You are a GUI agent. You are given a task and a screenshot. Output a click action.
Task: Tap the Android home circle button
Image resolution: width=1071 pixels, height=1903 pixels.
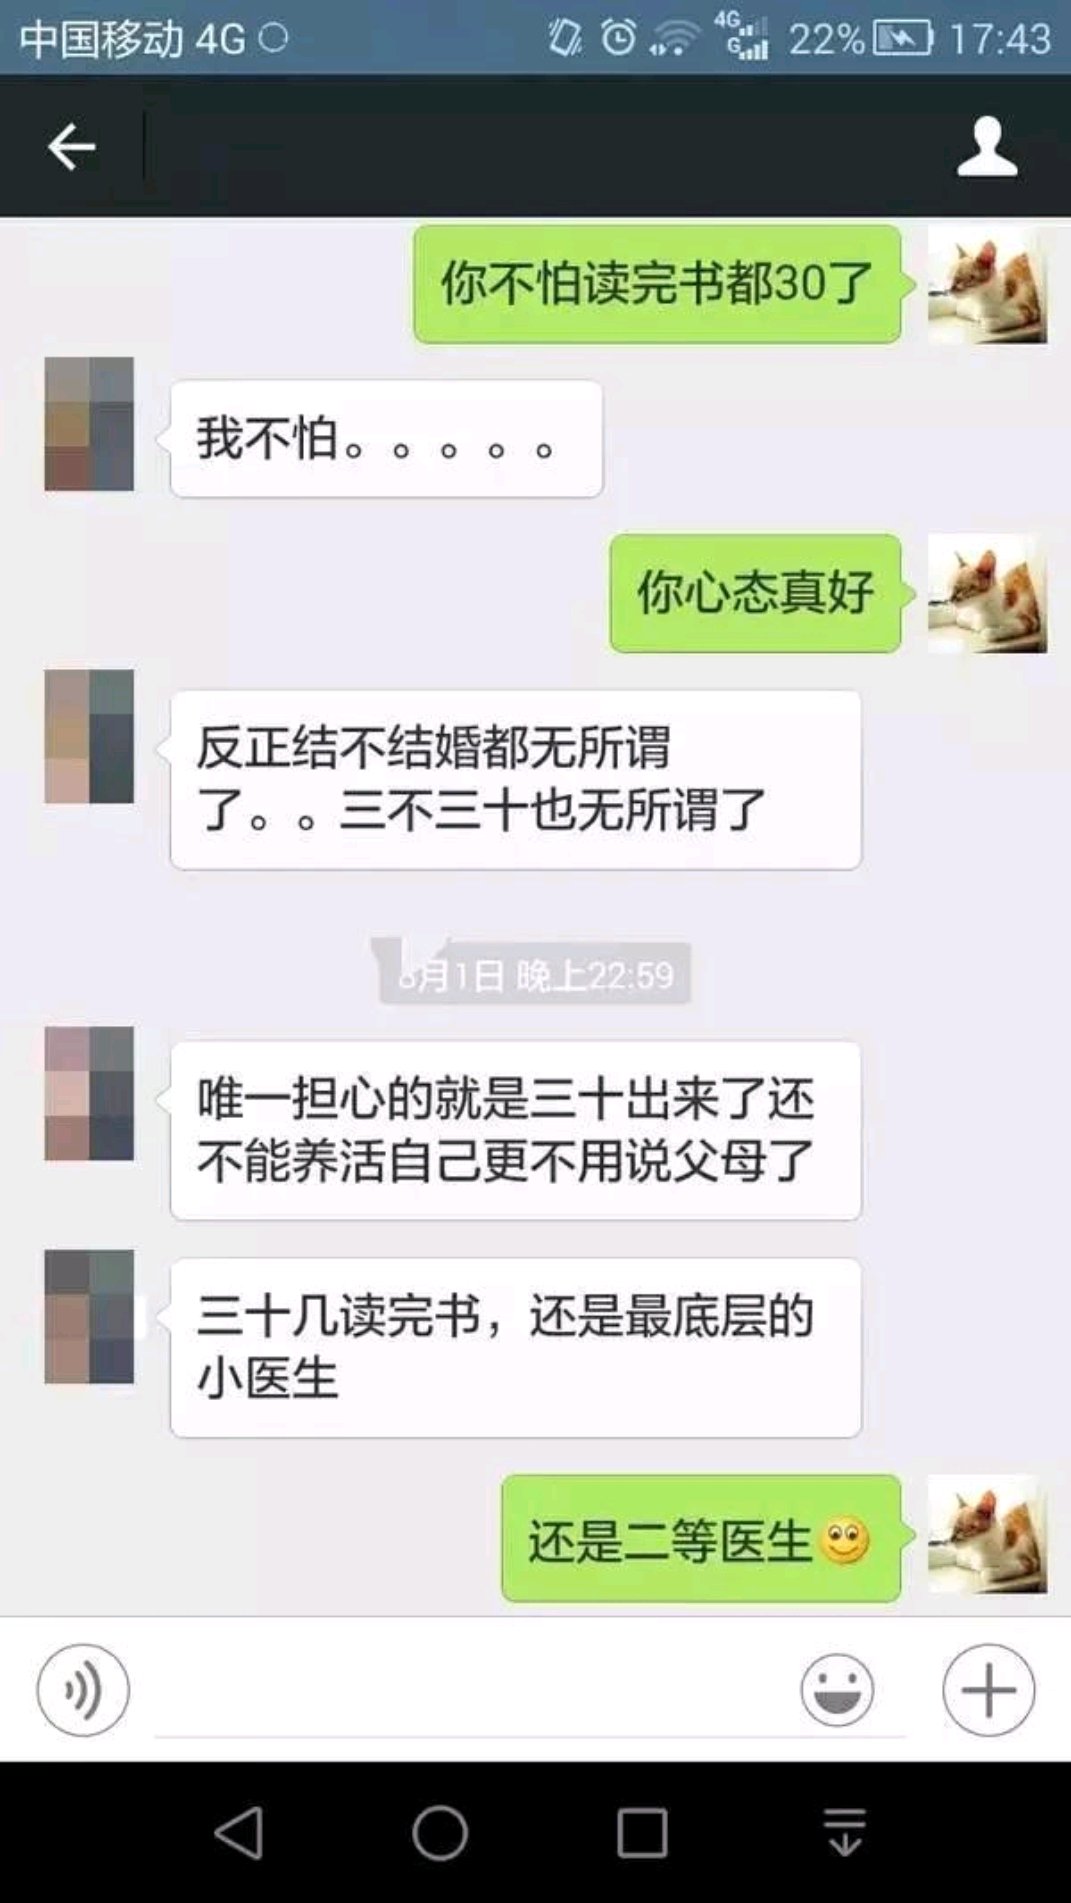coord(440,1832)
